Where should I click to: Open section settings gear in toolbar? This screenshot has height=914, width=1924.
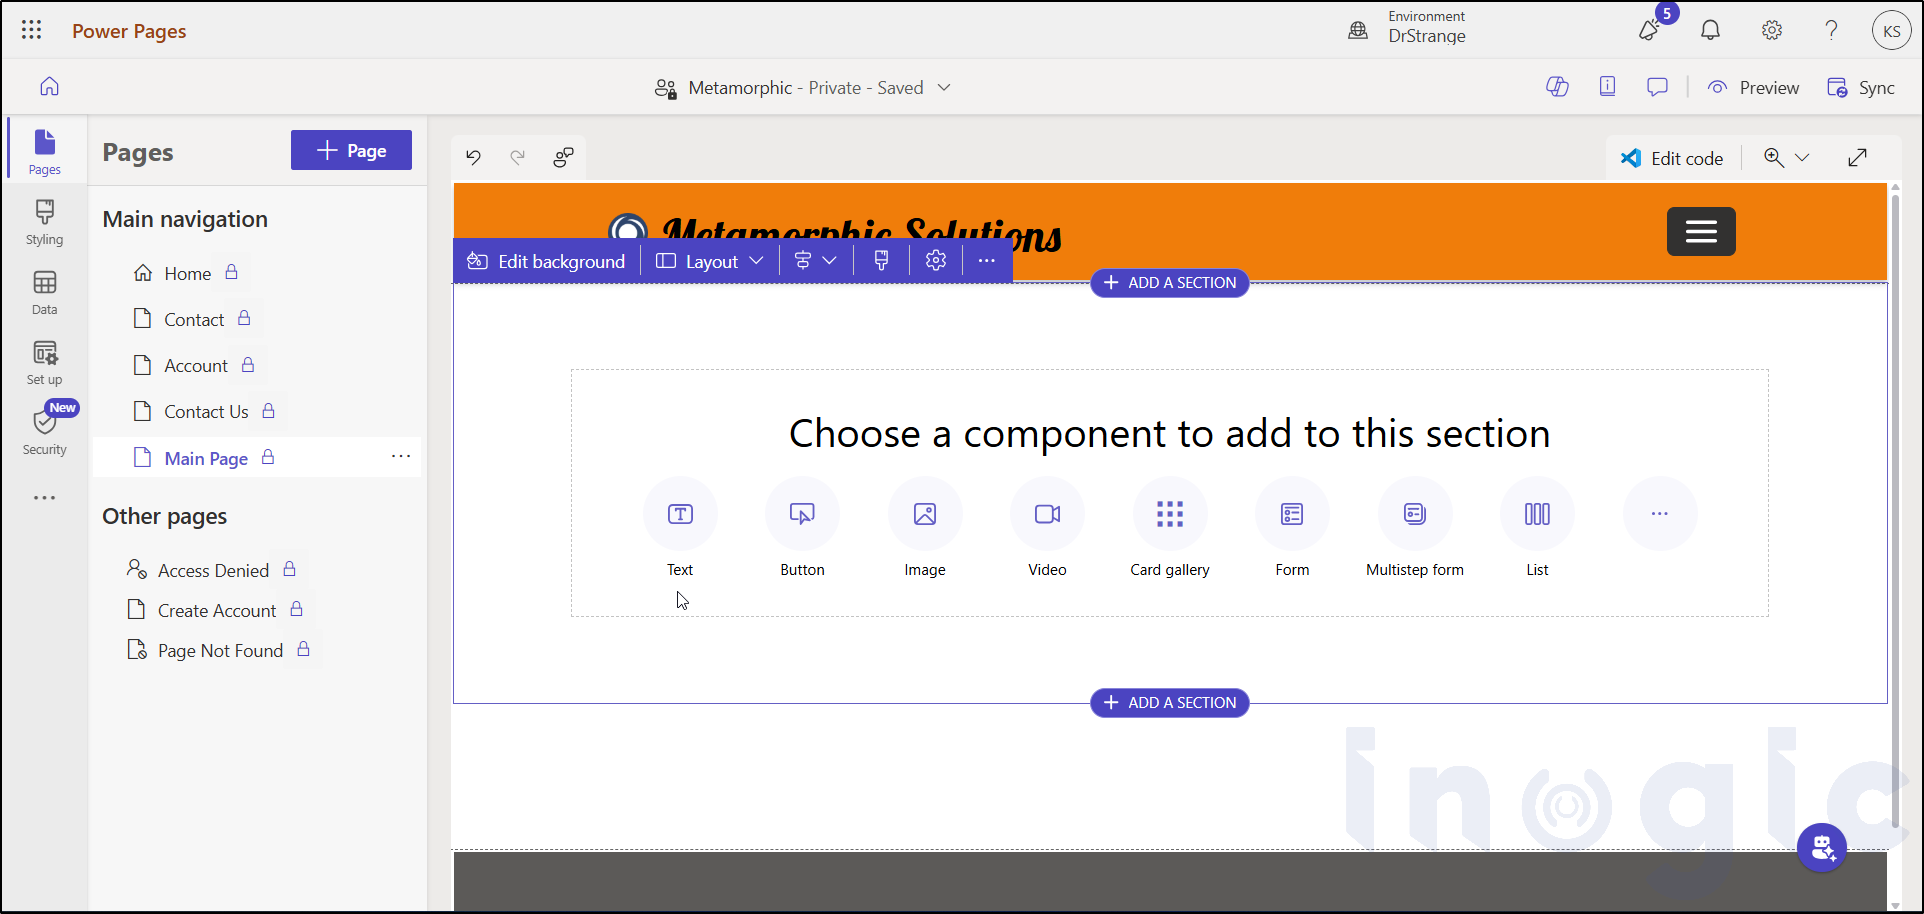[935, 261]
